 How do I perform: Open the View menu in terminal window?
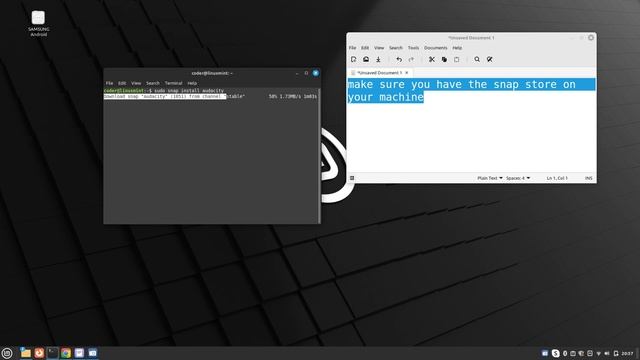click(136, 83)
